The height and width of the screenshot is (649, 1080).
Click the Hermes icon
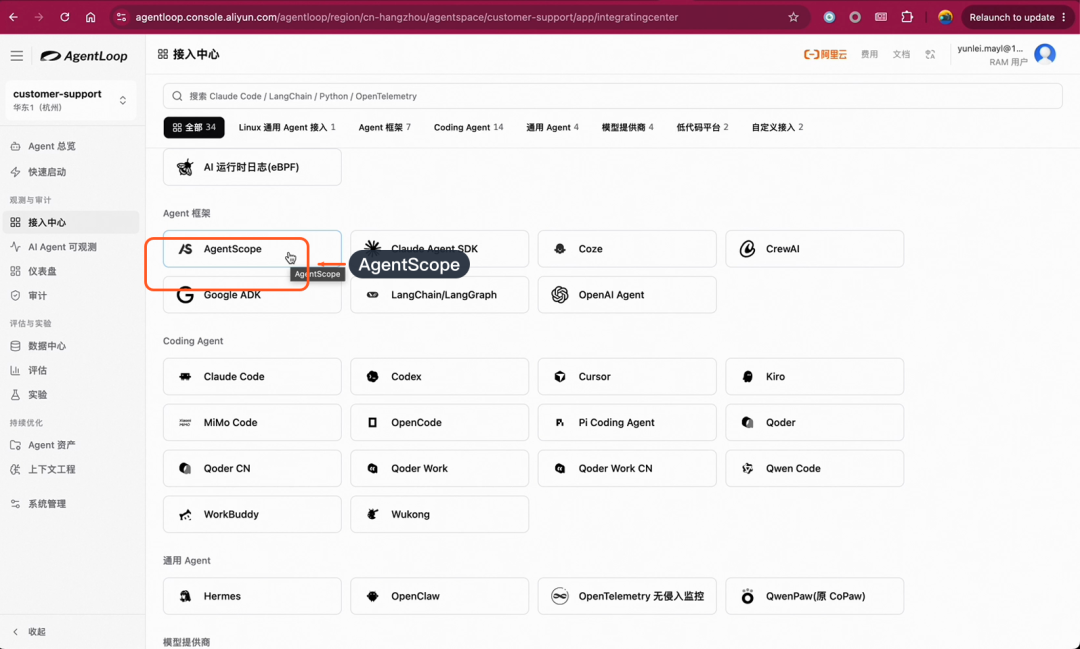pyautogui.click(x=185, y=597)
